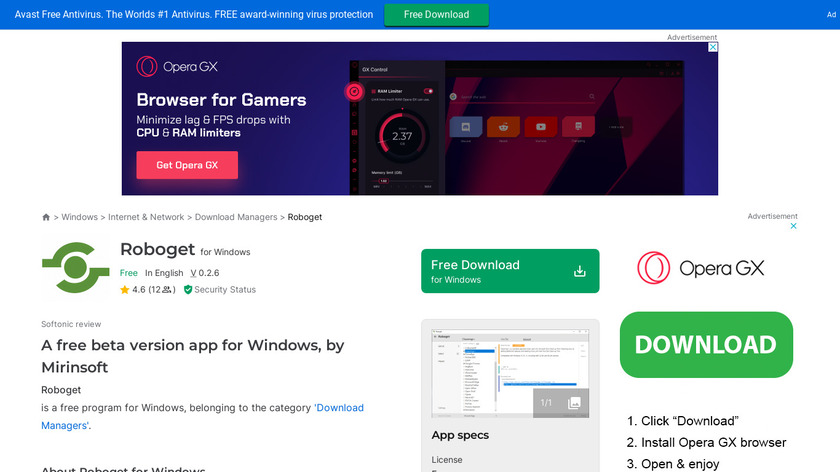
Task: Go to the Windows breadcrumb link
Action: [x=80, y=217]
